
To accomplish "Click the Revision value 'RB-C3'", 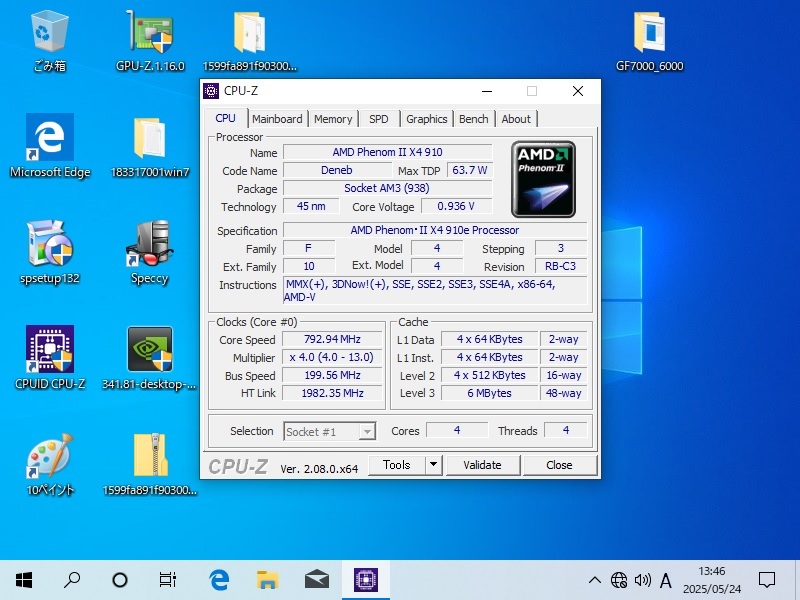I will [x=561, y=266].
